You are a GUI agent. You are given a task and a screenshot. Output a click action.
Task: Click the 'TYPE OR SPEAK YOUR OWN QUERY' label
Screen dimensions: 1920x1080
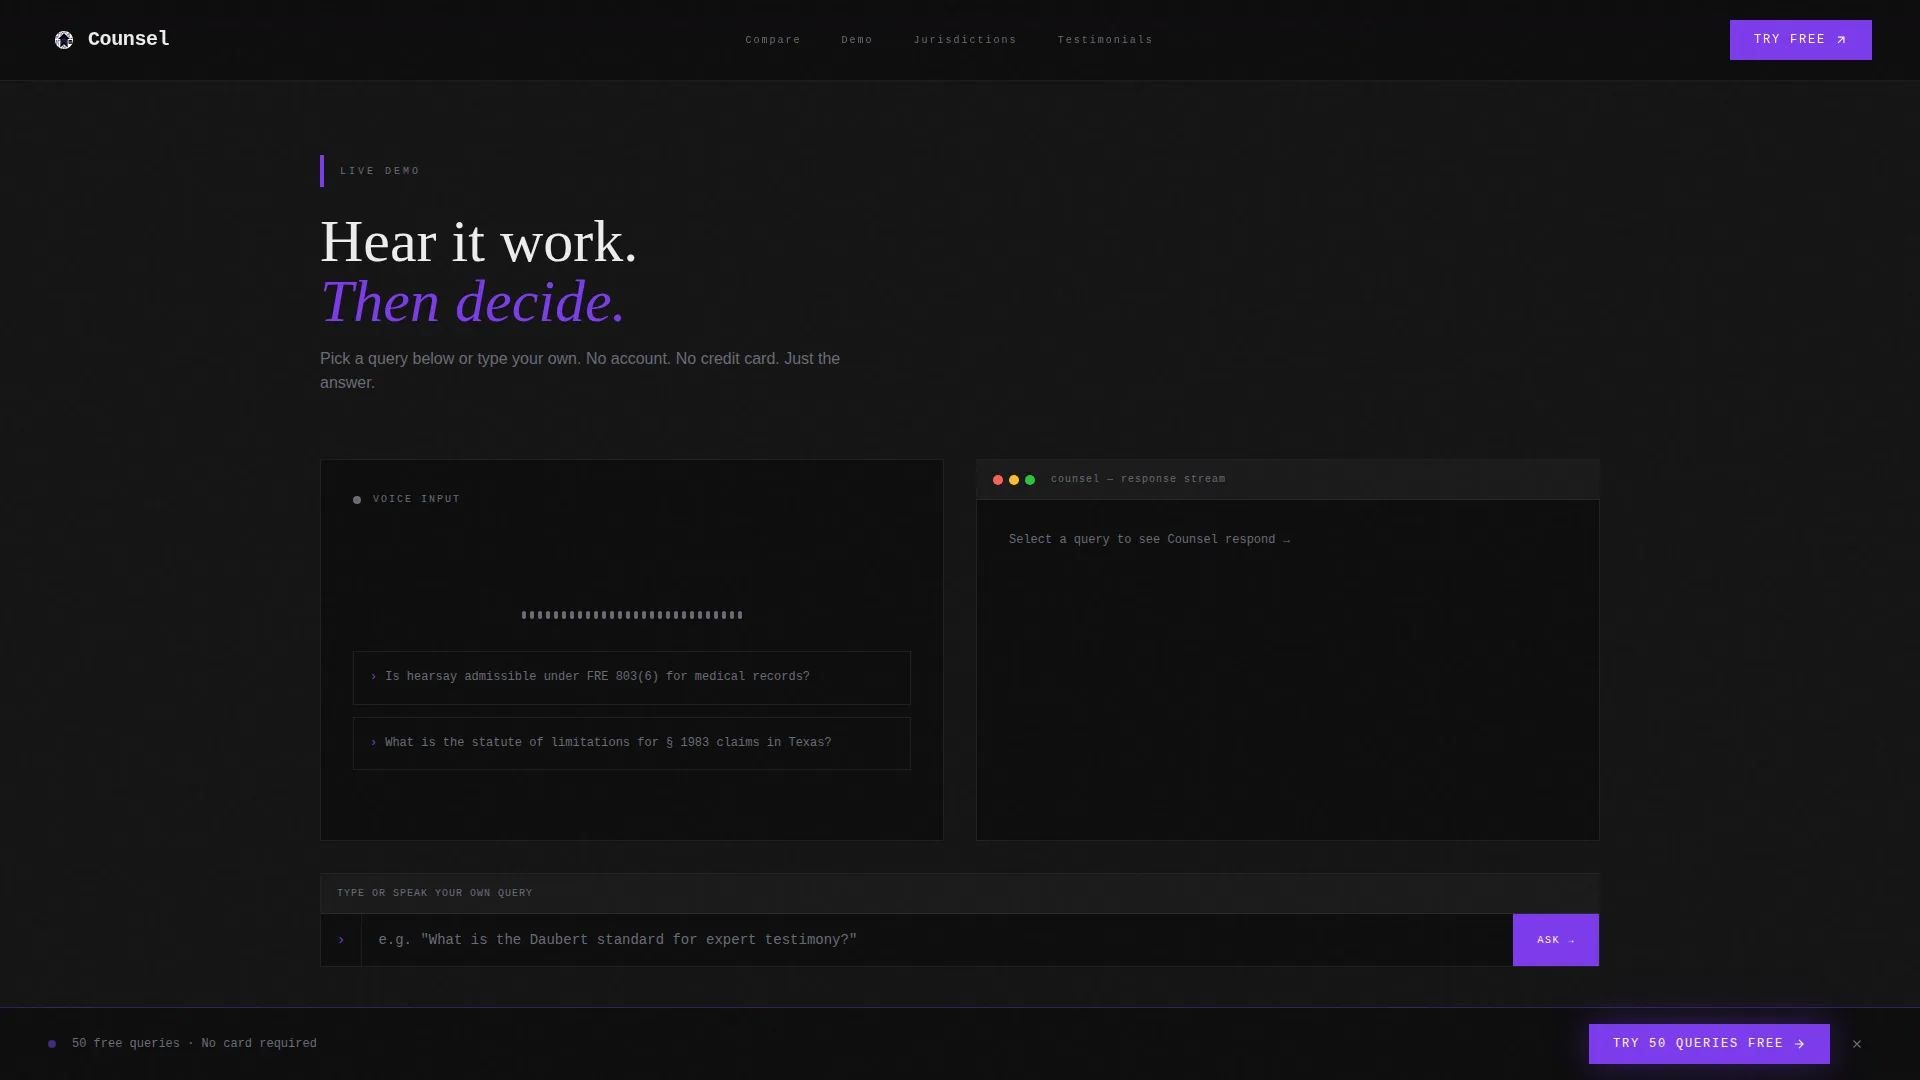coord(435,893)
